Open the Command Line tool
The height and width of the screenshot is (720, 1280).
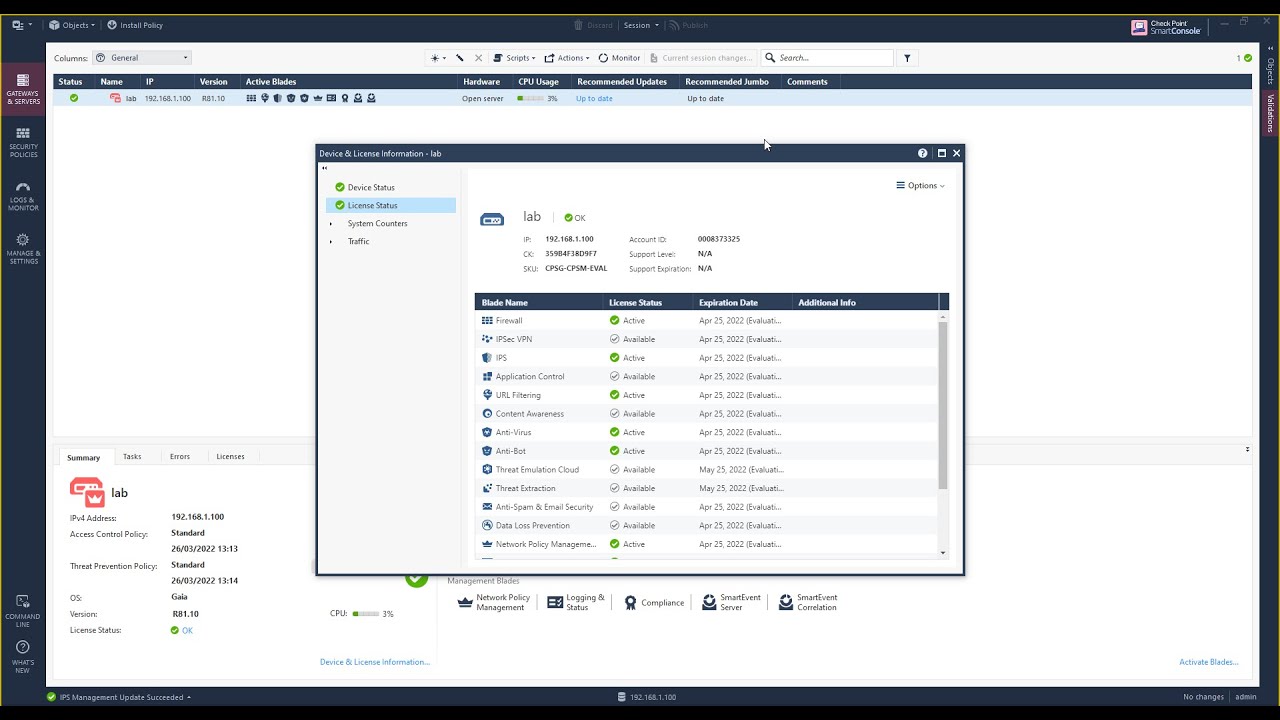pos(23,611)
